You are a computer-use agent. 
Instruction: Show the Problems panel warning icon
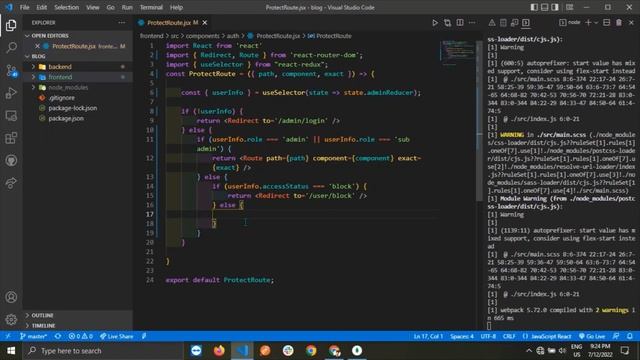point(492,23)
